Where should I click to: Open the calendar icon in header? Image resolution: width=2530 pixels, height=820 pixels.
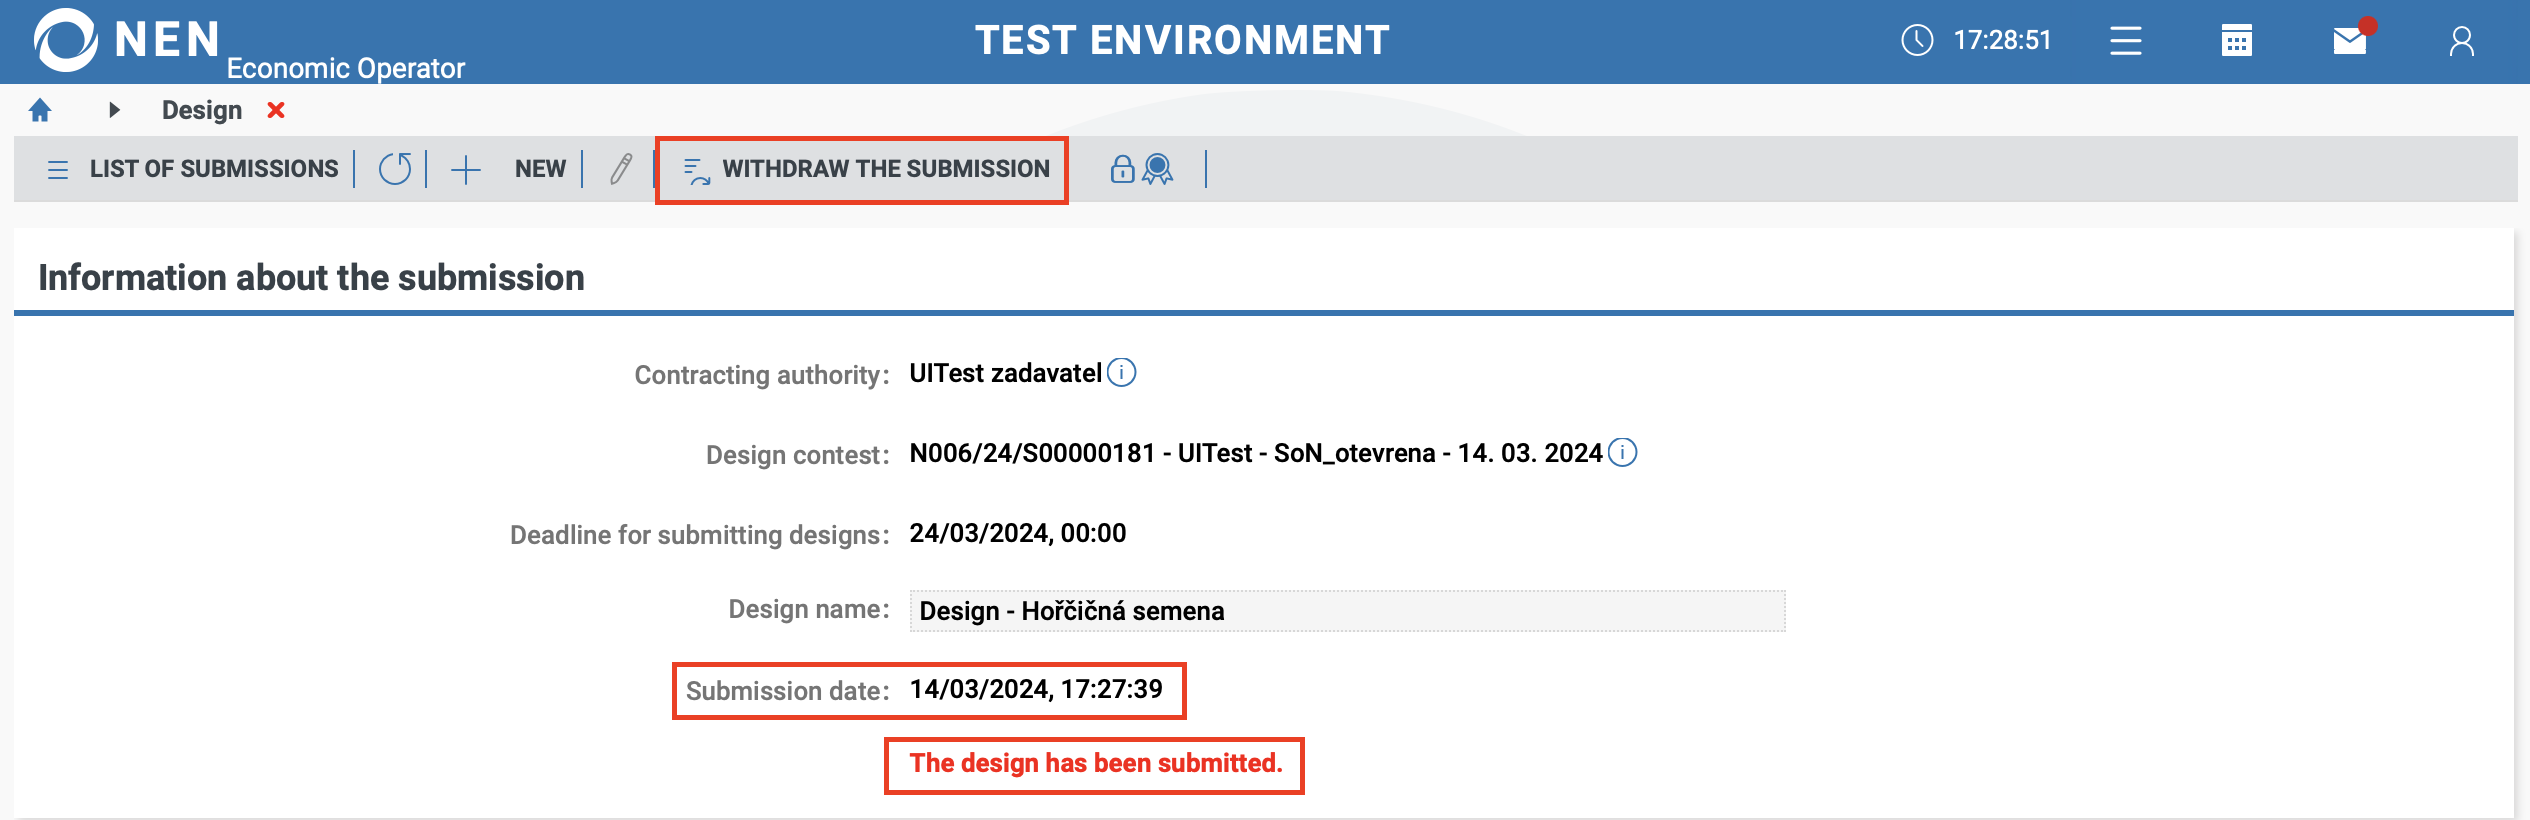[2236, 41]
